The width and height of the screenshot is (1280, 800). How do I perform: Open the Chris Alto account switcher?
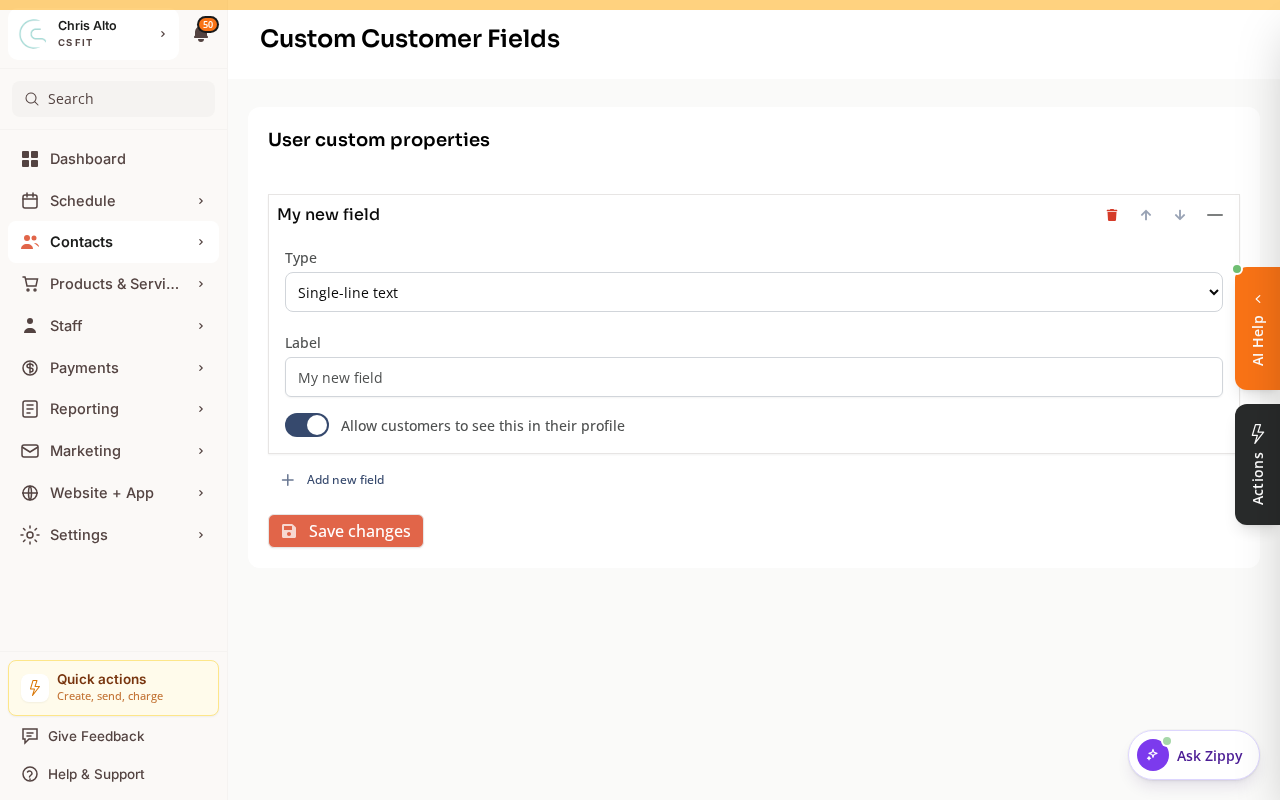coord(93,34)
